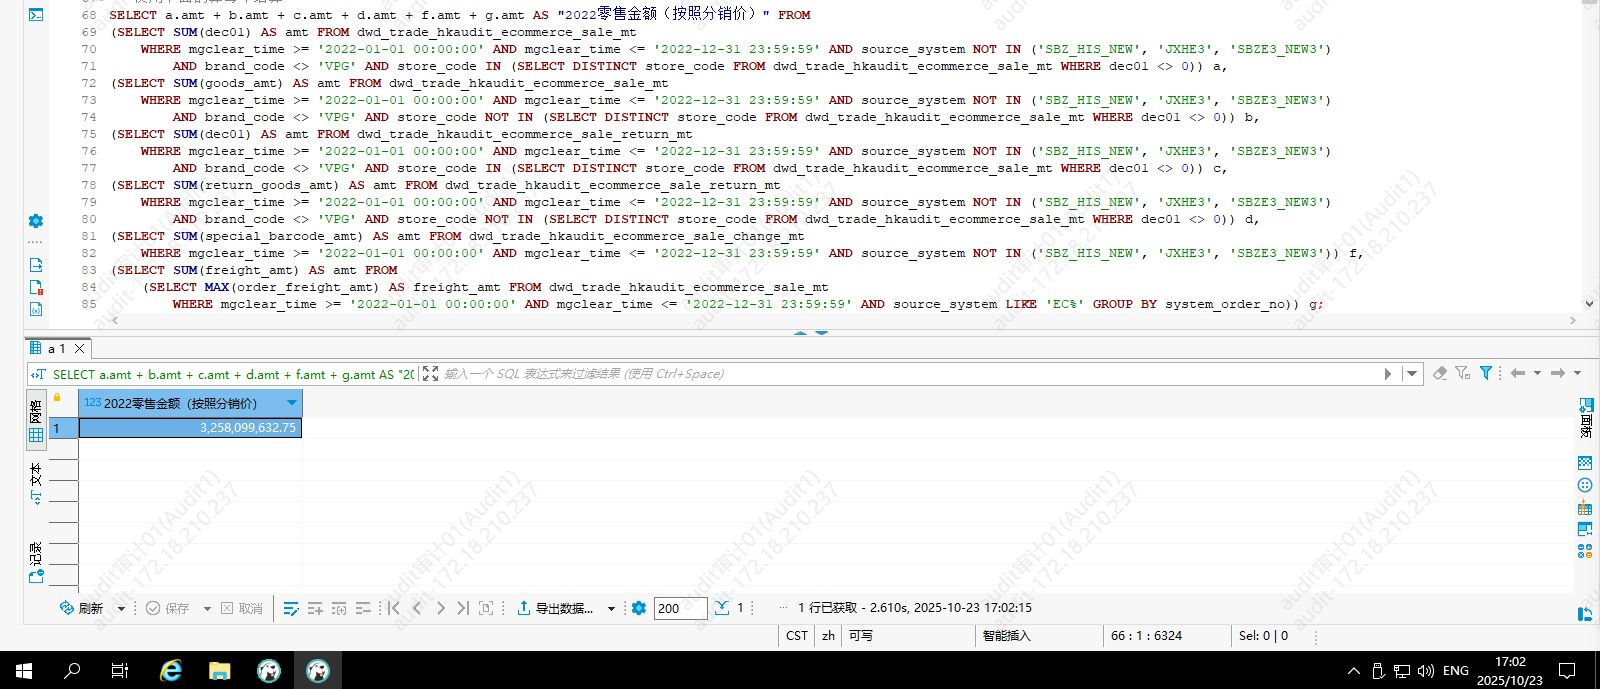Open the filter history dropdown arrow
The width and height of the screenshot is (1600, 689).
[x=1412, y=374]
